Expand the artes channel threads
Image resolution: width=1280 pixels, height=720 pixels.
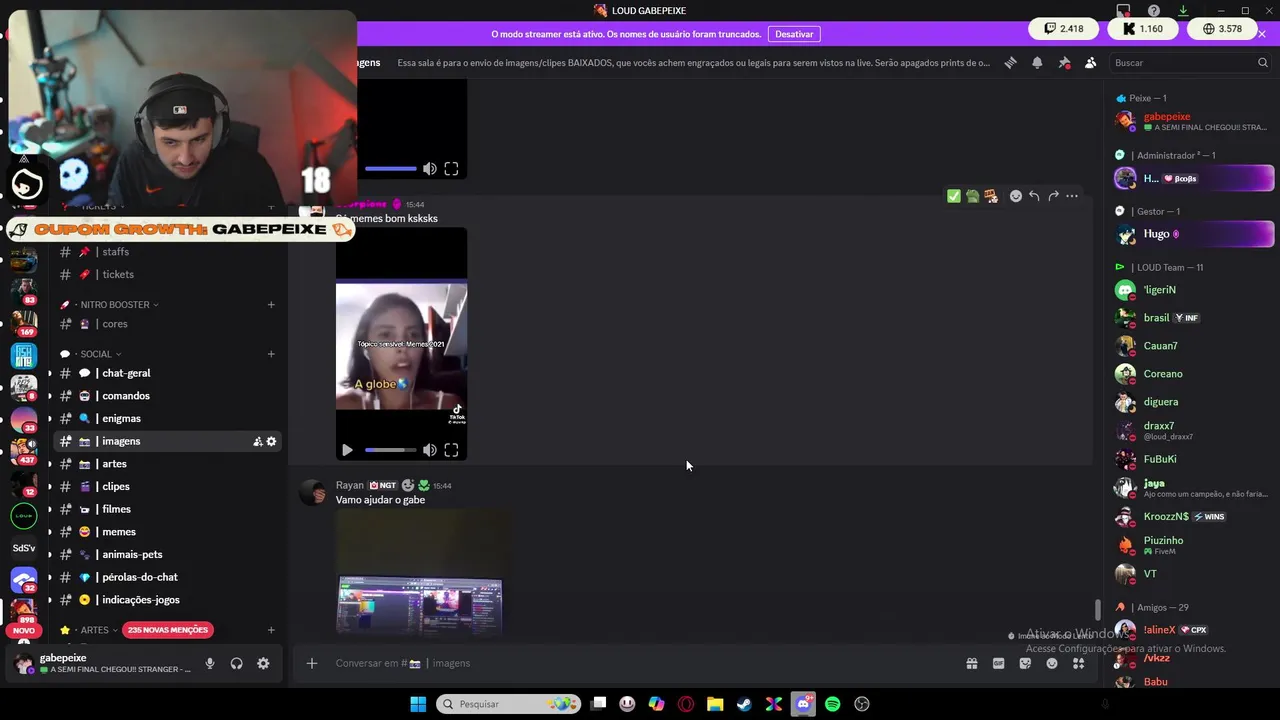(x=167, y=464)
